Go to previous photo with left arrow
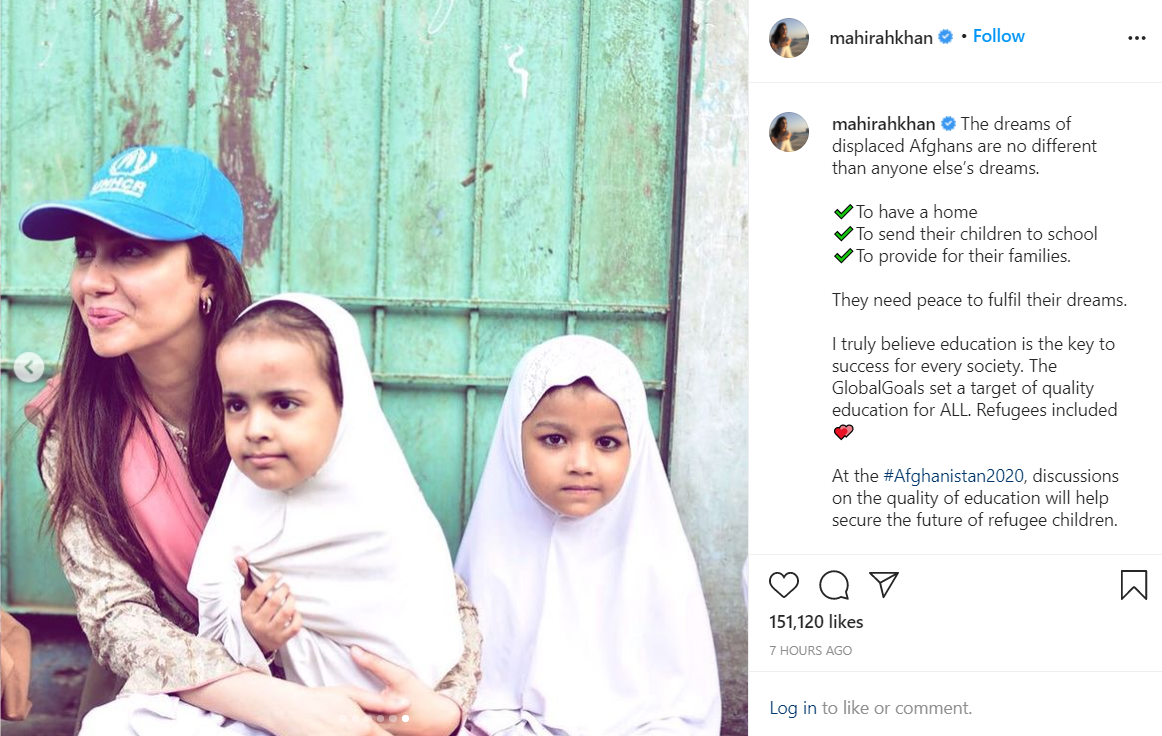This screenshot has width=1162, height=736. [29, 367]
